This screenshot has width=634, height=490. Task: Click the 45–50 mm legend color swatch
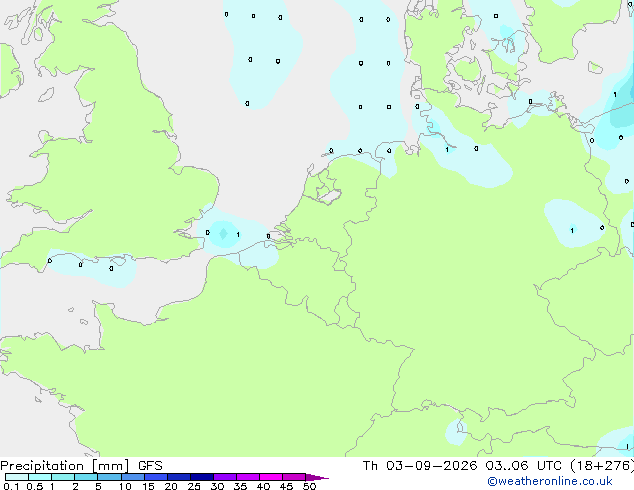pyautogui.click(x=294, y=477)
